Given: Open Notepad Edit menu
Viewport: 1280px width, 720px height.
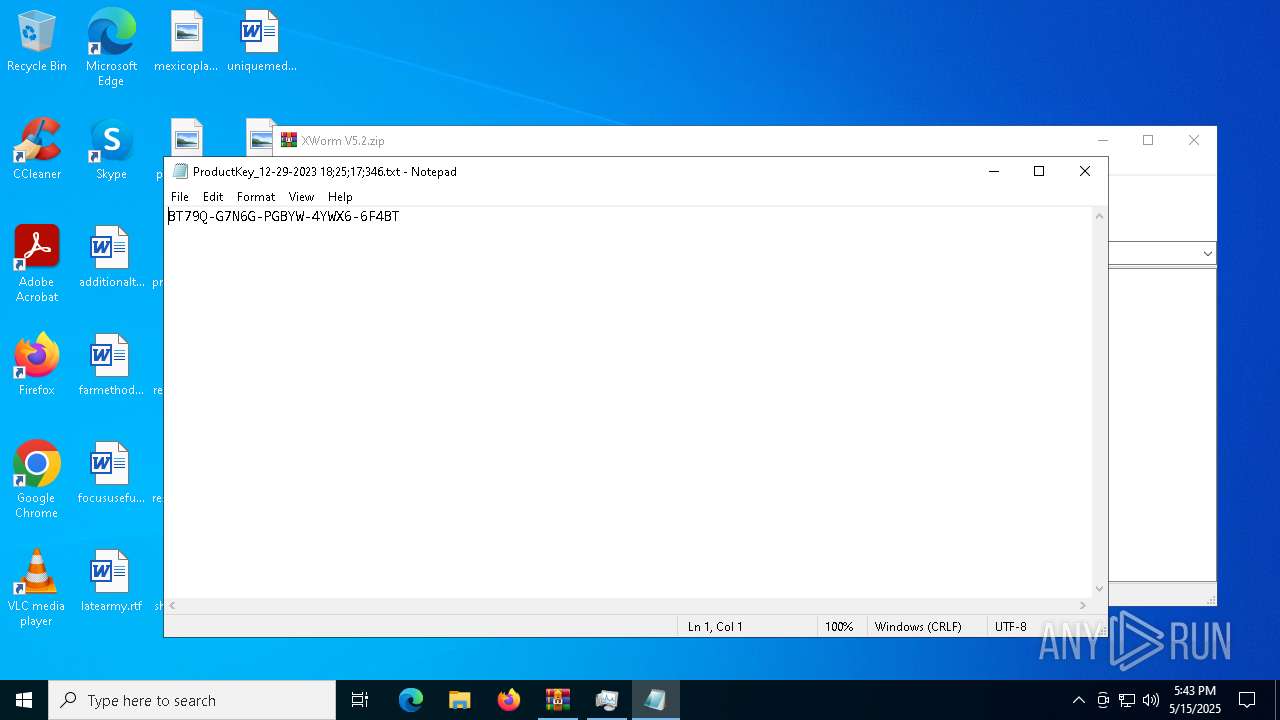Looking at the screenshot, I should coord(213,197).
